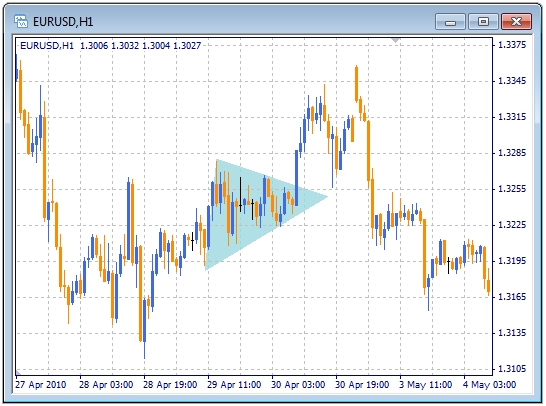
Task: Click the small arrow at chart's bottom-left corner
Action: tap(18, 373)
